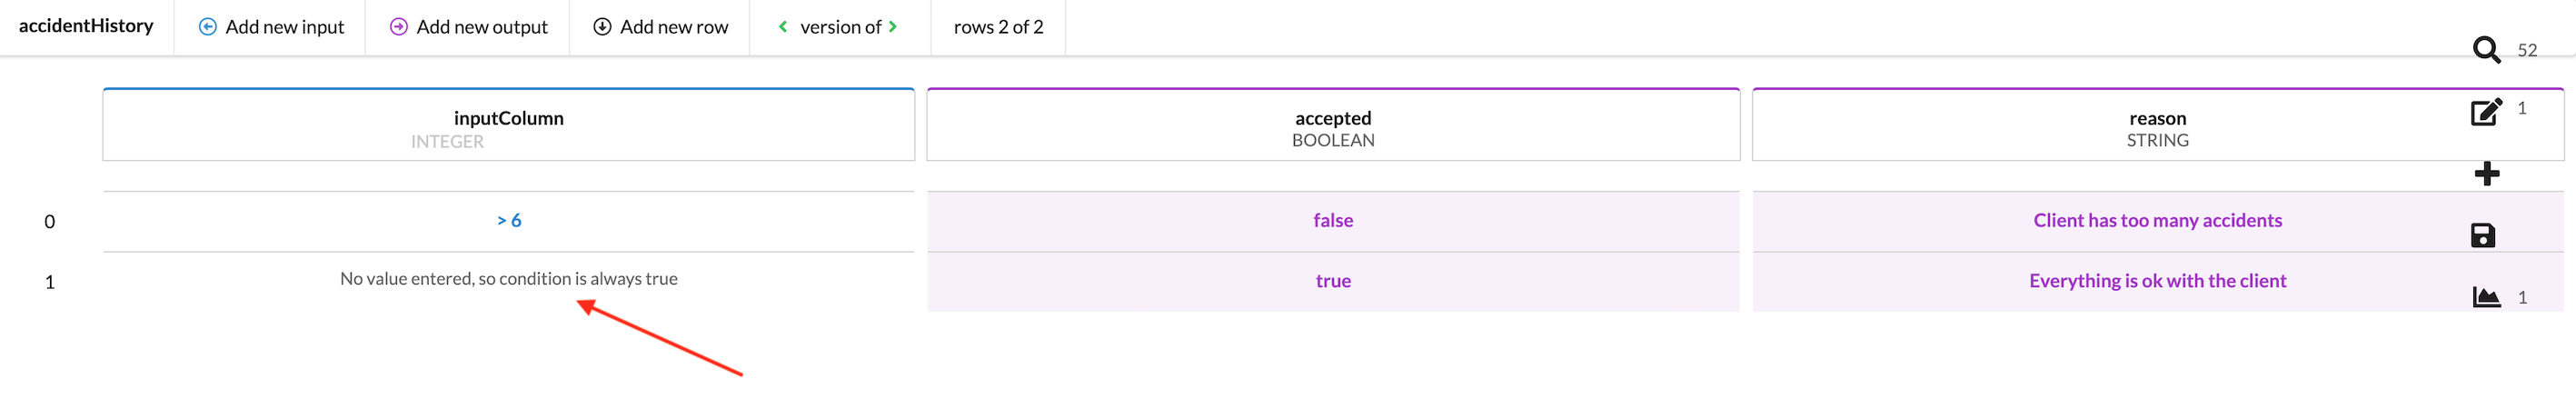Click the save floppy disk icon
The height and width of the screenshot is (399, 2576).
click(x=2483, y=235)
